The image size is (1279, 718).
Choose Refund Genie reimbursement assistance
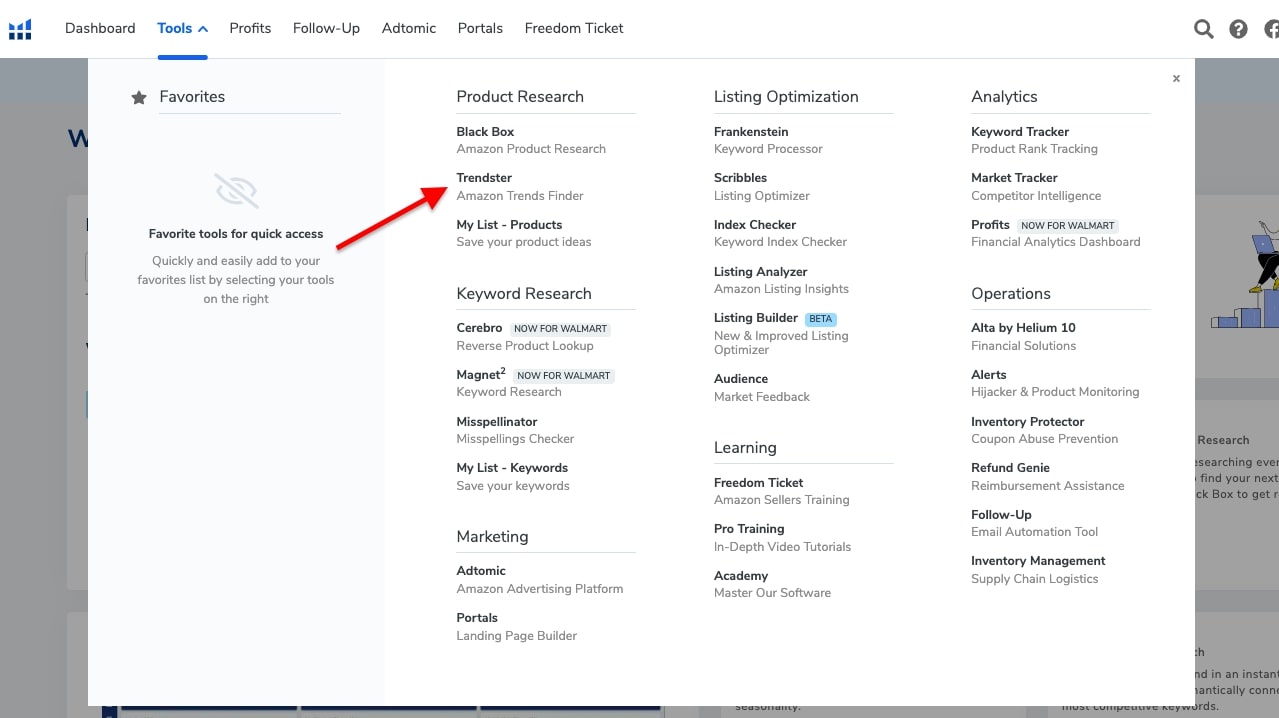pos(1010,468)
